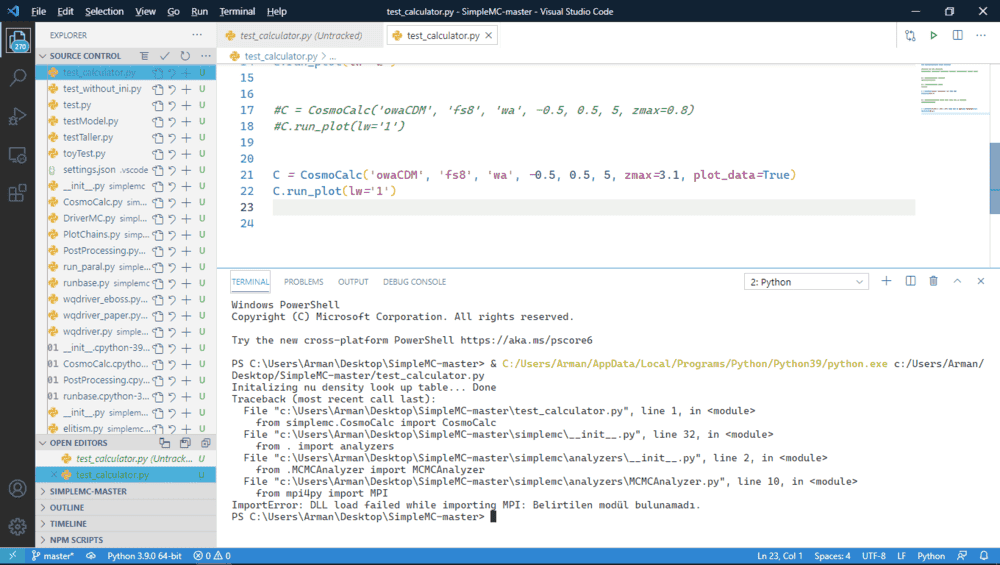Create a new terminal

886,281
